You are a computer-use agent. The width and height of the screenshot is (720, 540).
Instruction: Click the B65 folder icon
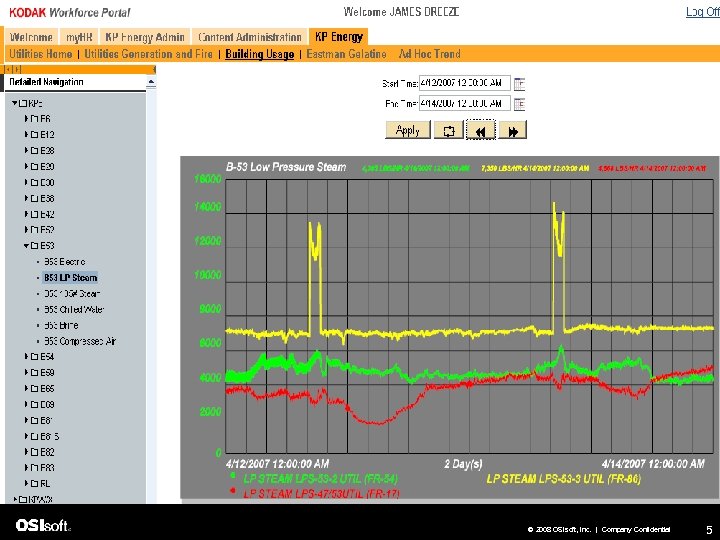click(x=34, y=388)
